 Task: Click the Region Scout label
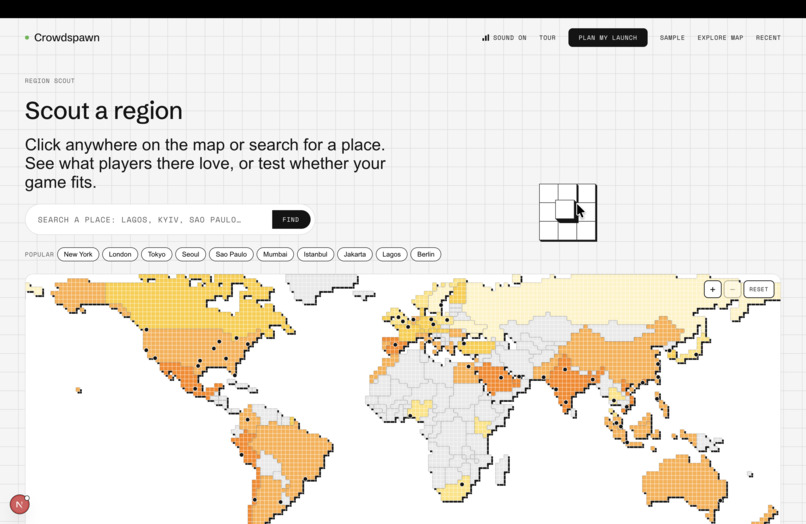49,81
